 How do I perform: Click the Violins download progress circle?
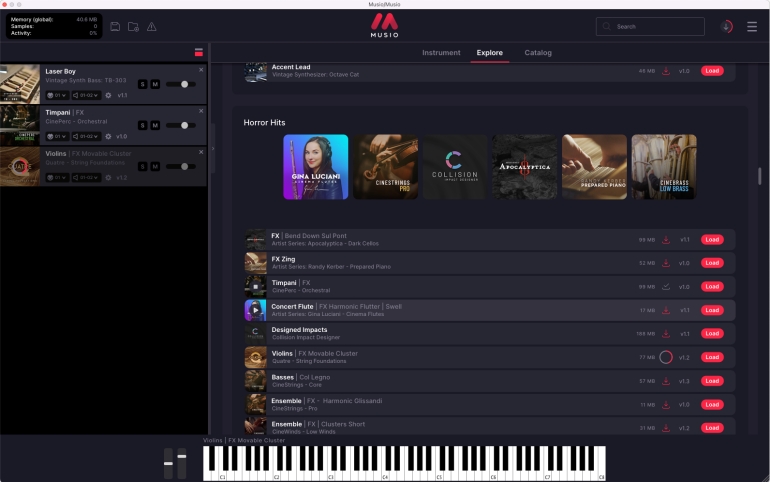666,357
